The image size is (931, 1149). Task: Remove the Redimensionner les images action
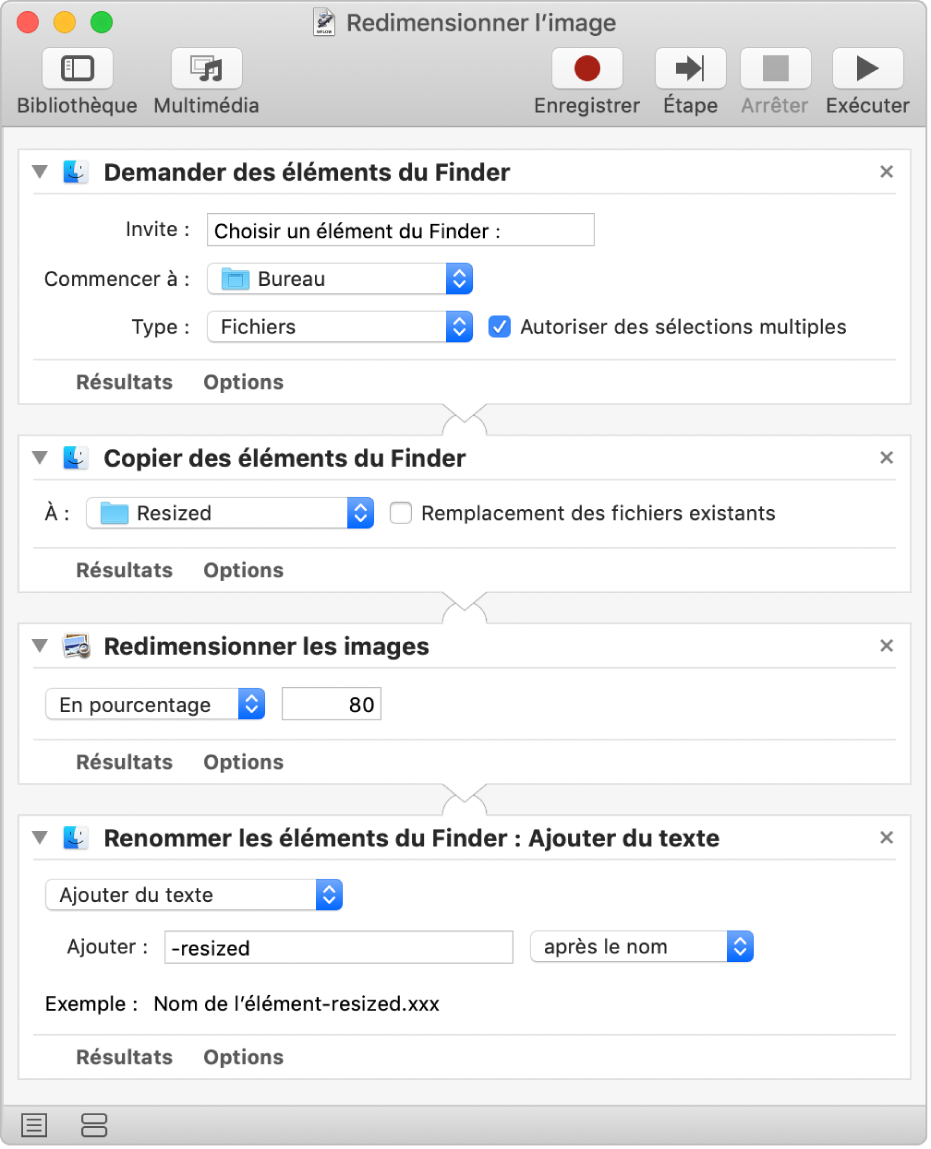pos(886,646)
